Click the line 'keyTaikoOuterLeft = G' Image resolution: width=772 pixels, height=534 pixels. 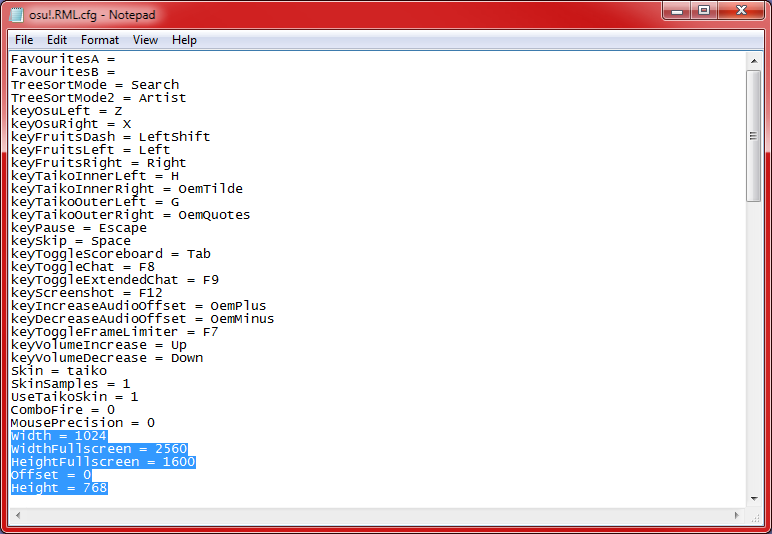click(x=95, y=202)
